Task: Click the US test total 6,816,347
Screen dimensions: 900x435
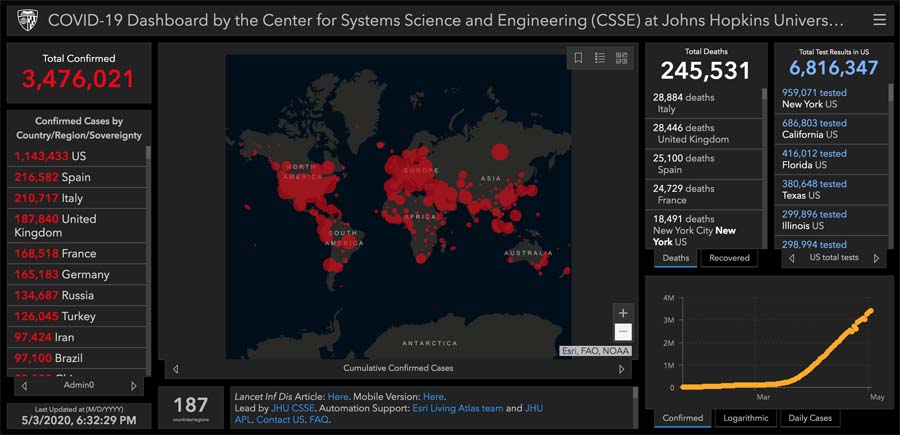Action: coord(833,68)
